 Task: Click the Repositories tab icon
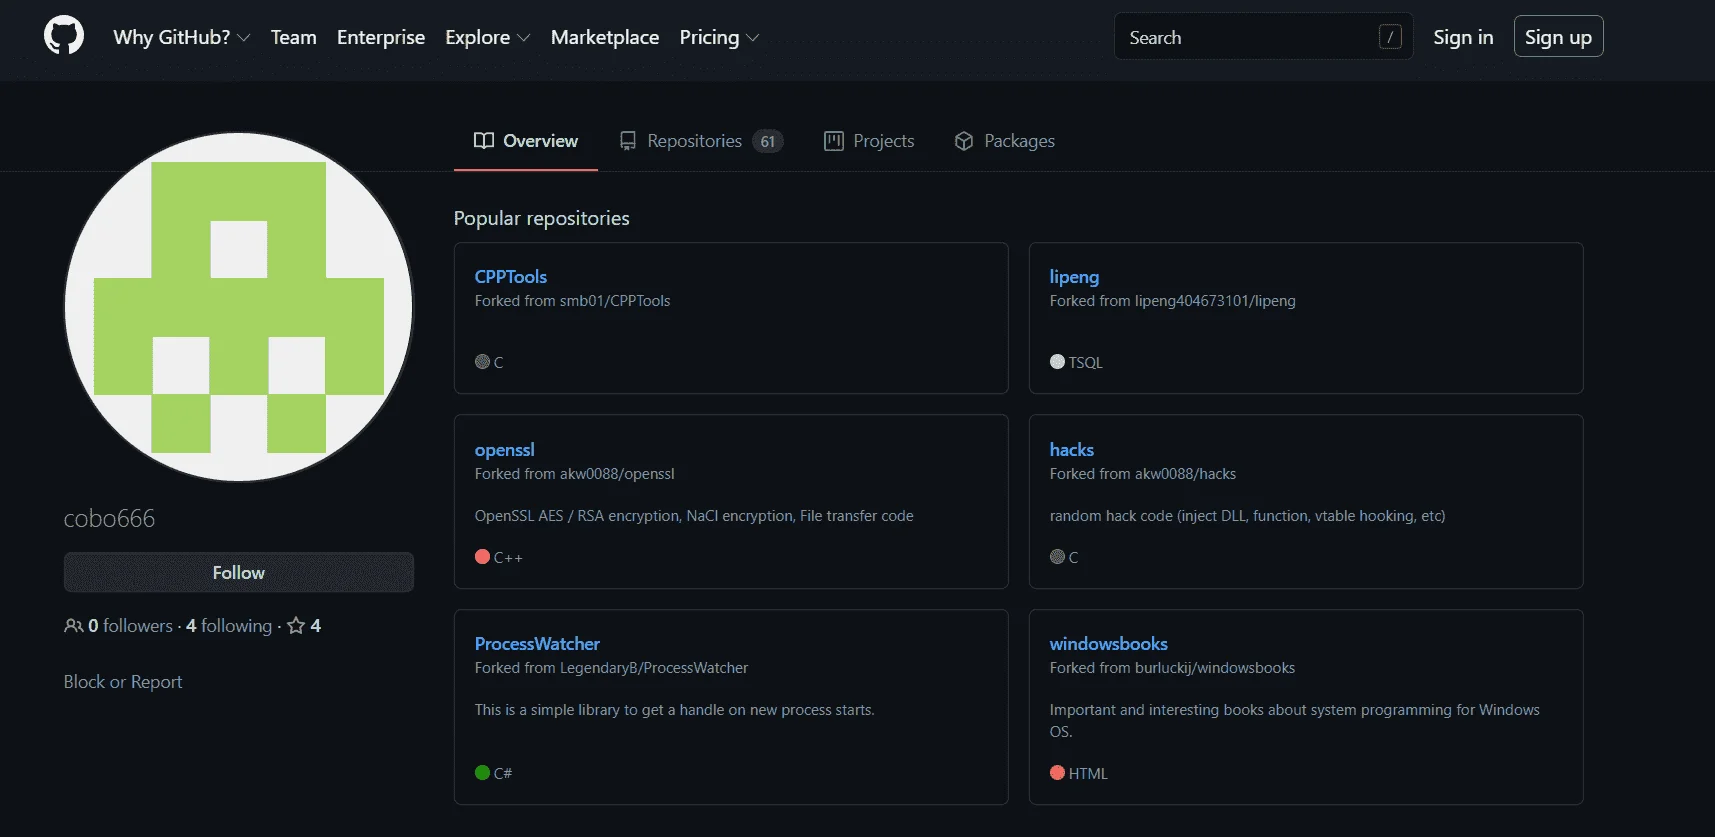tap(628, 141)
